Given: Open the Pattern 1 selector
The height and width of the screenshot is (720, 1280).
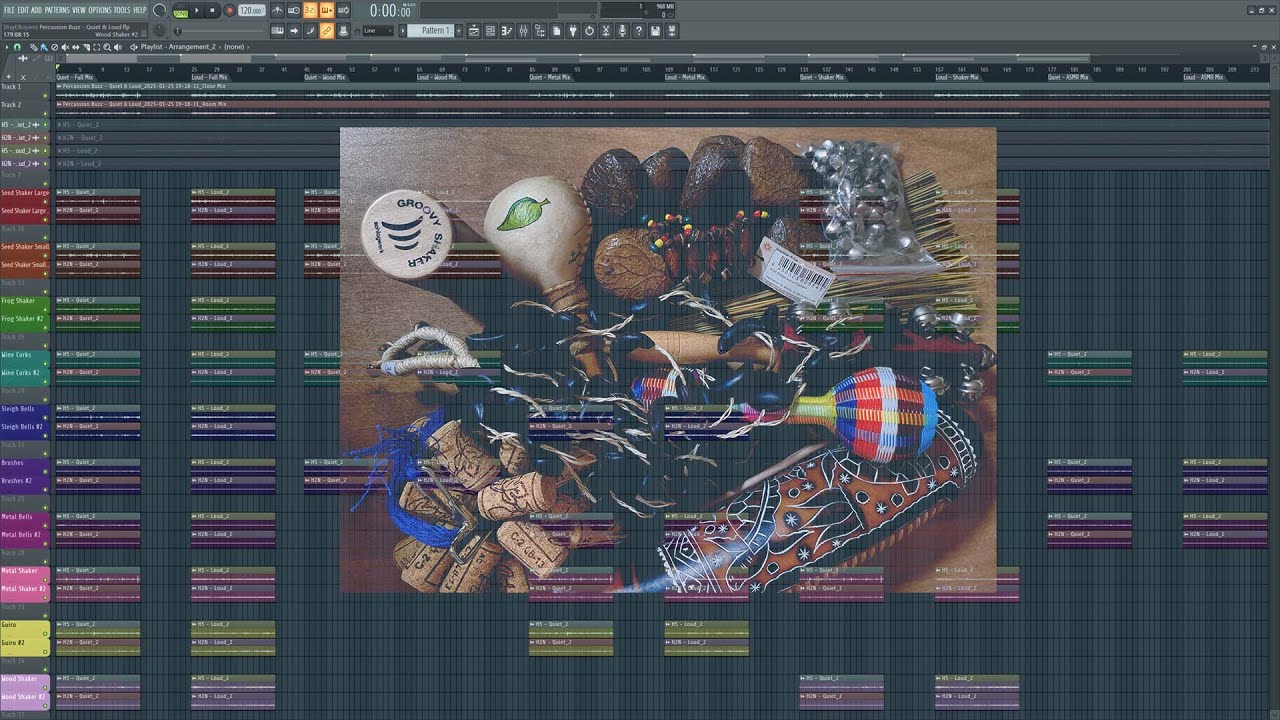Looking at the screenshot, I should pyautogui.click(x=430, y=31).
